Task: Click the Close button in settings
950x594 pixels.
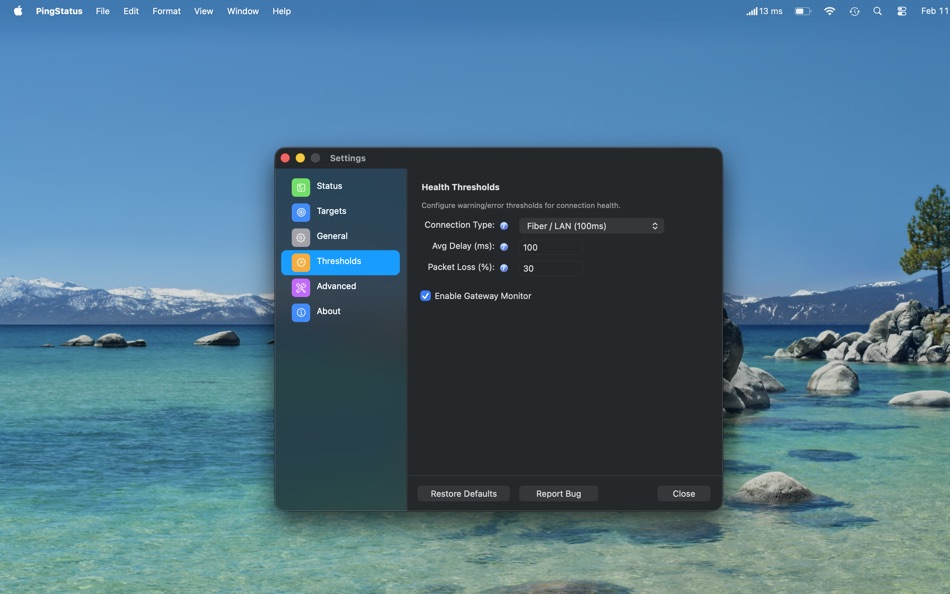Action: (683, 493)
